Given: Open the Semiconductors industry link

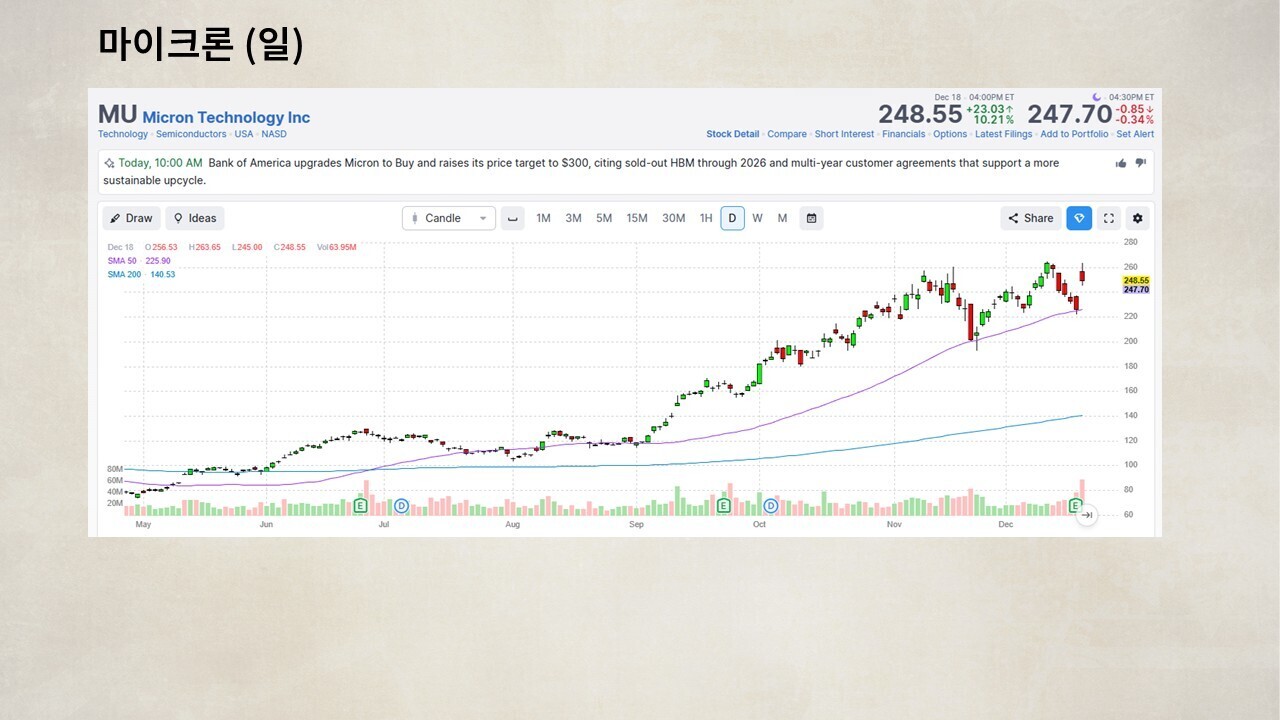Looking at the screenshot, I should (x=191, y=134).
